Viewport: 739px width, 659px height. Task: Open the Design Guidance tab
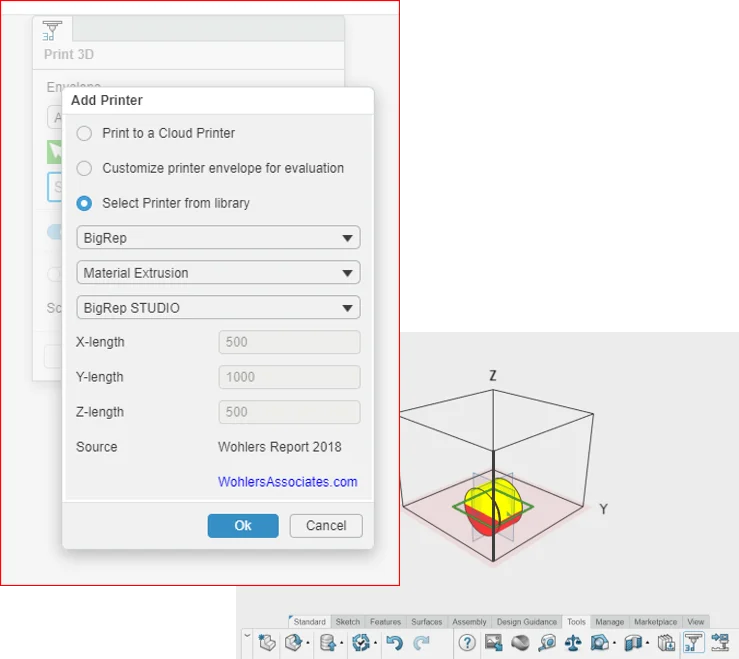[x=526, y=622]
